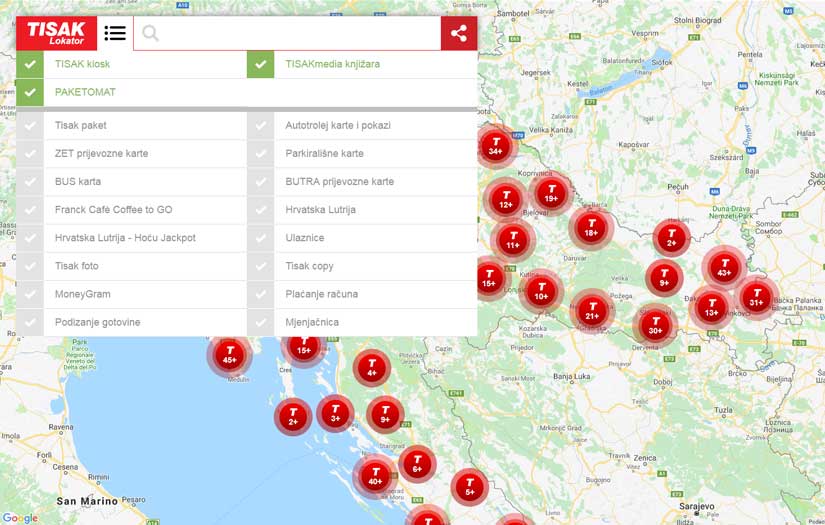Open the 6+ cluster marker
The width and height of the screenshot is (825, 525).
[x=417, y=464]
